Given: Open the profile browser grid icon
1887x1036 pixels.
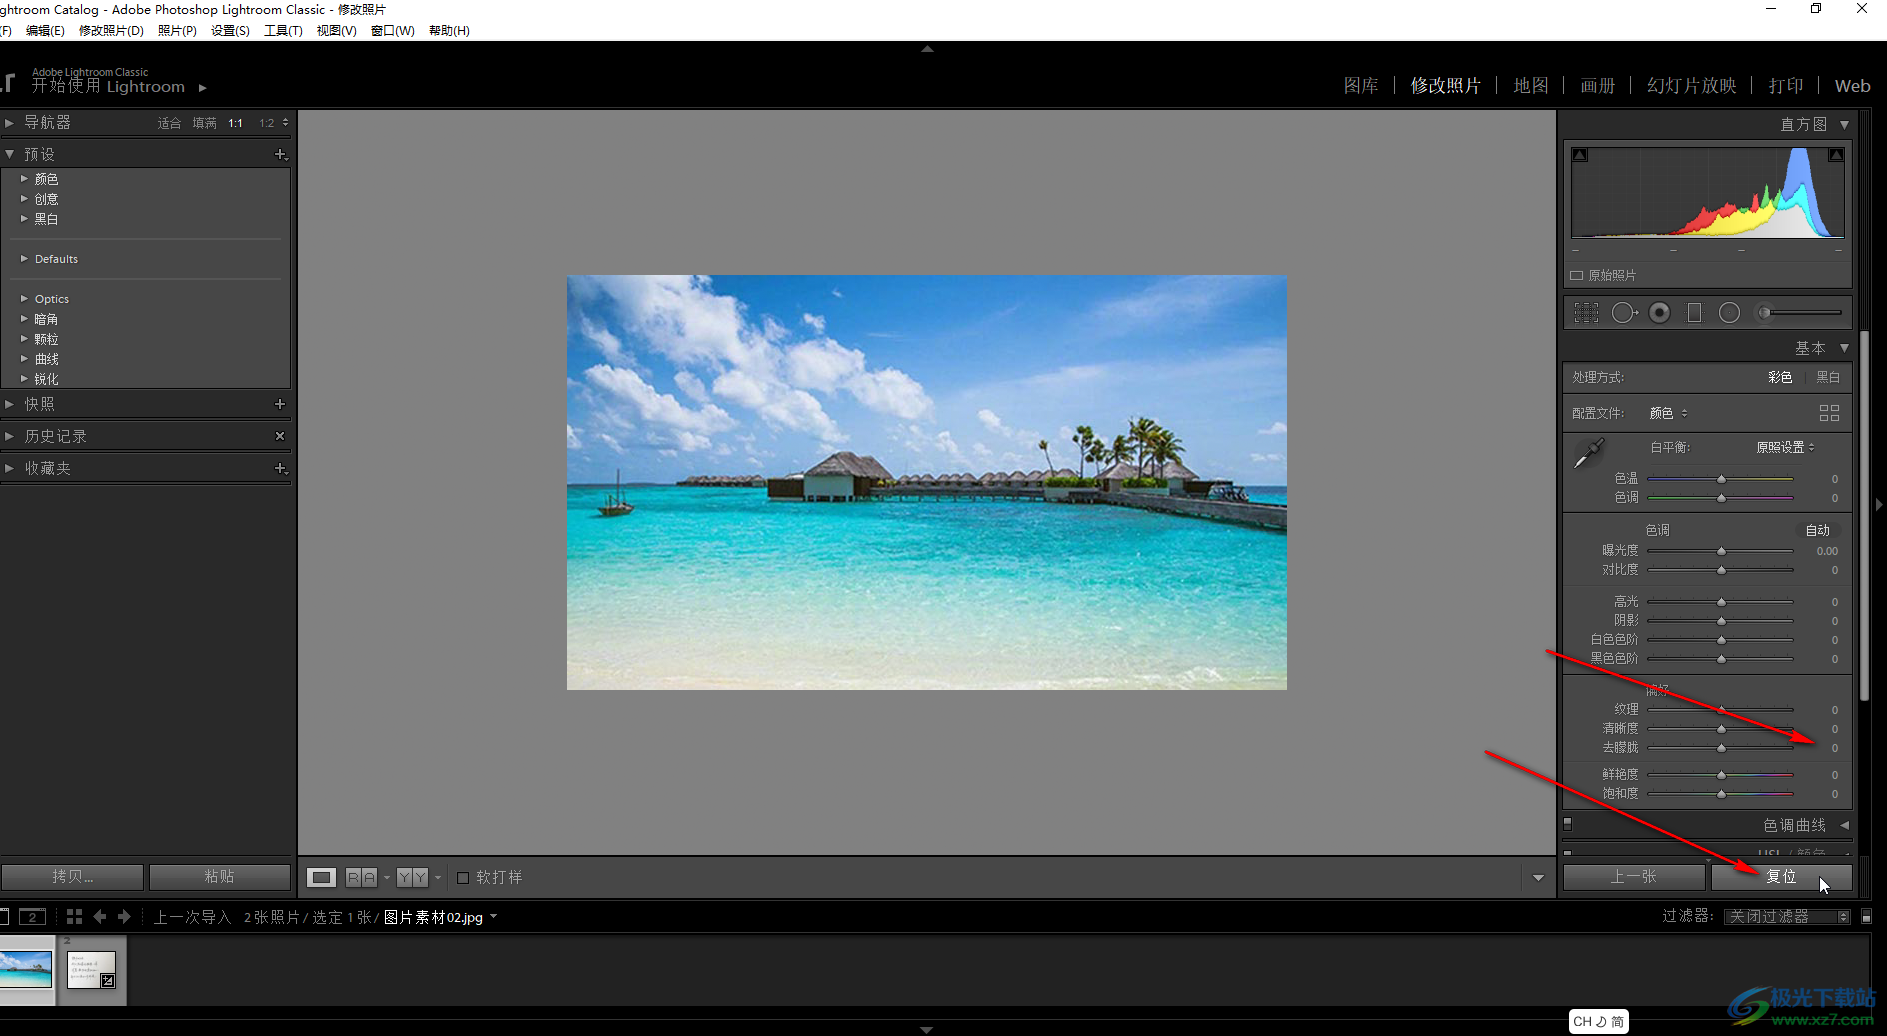Looking at the screenshot, I should pyautogui.click(x=1829, y=413).
